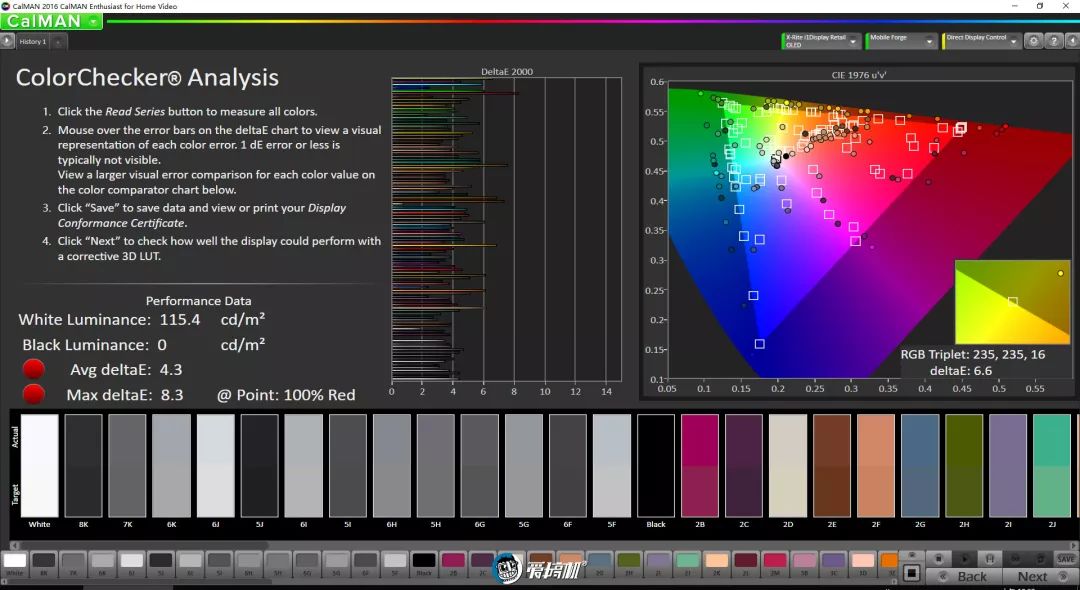1080x590 pixels.
Task: Expand the X-Rite i1Display Retail meter dropdown
Action: 855,41
